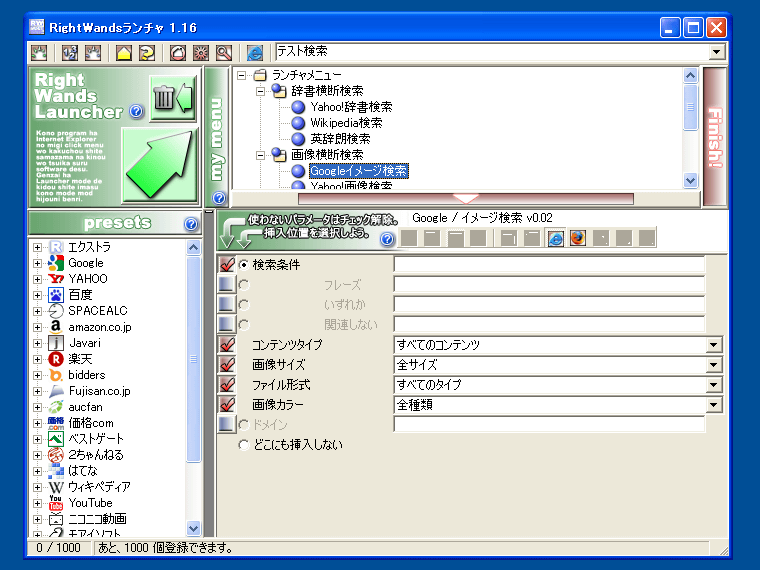Image resolution: width=760 pixels, height=570 pixels.
Task: Select Wikipedia検索 in the menu tree
Action: (x=346, y=123)
